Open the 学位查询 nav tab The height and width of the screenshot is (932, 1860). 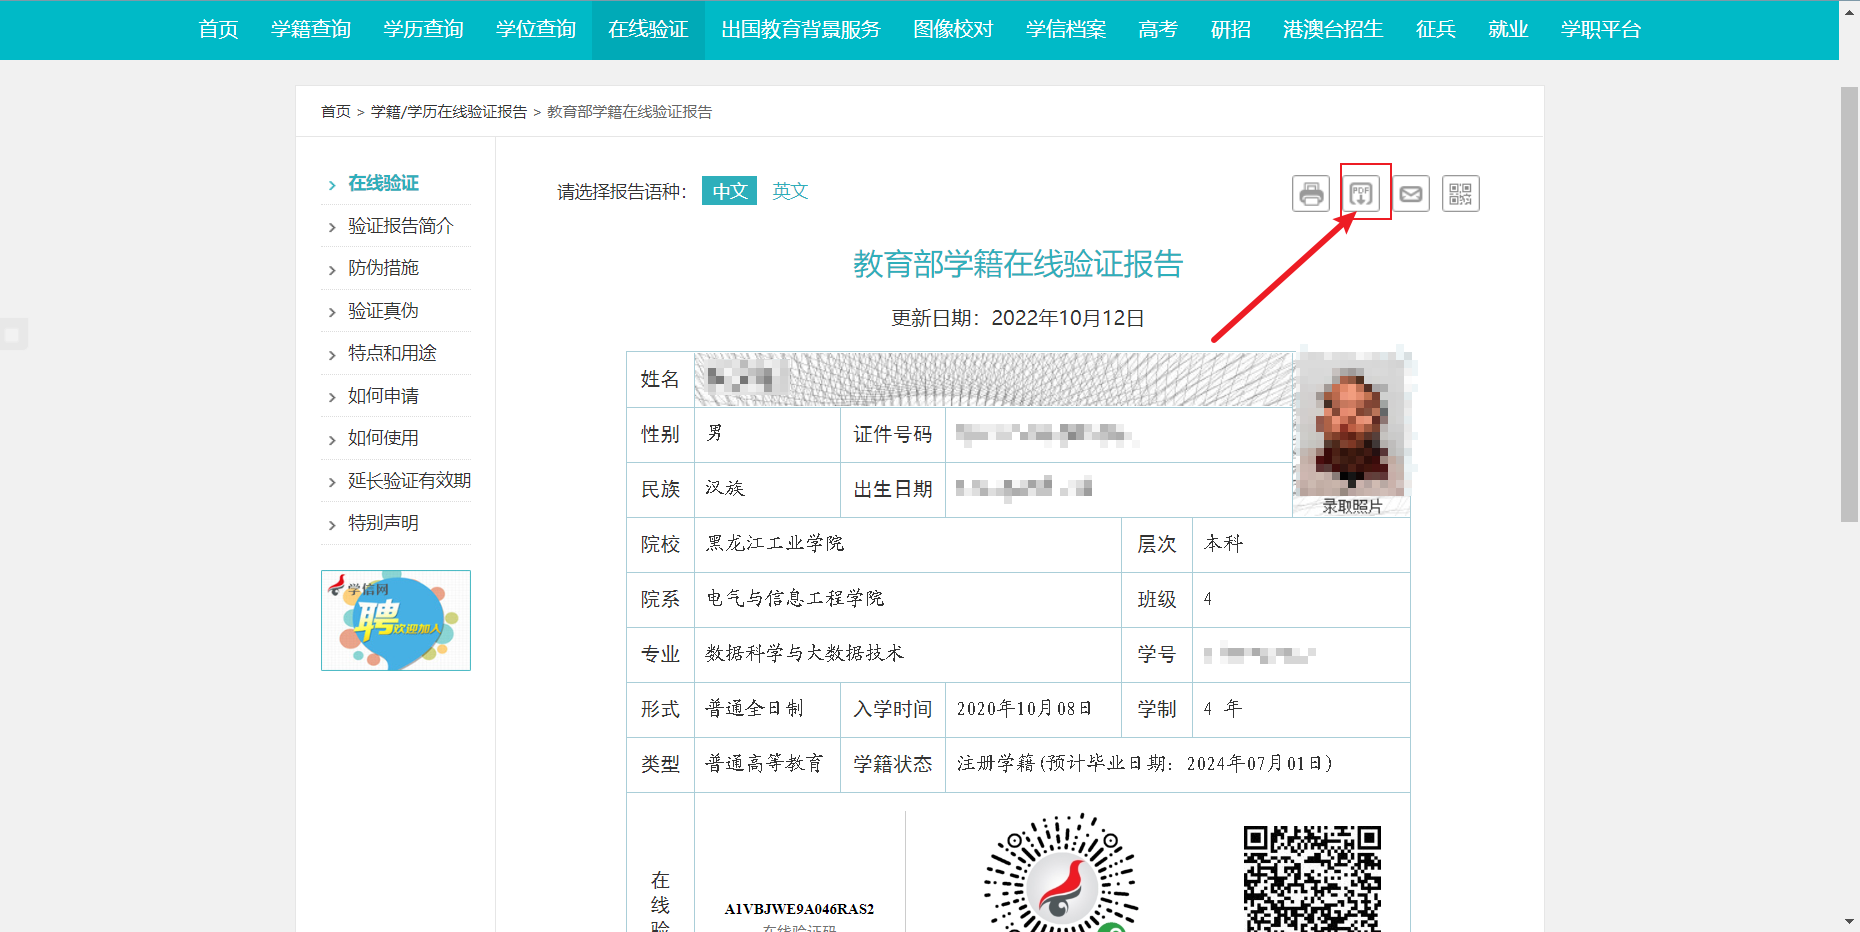pos(536,30)
